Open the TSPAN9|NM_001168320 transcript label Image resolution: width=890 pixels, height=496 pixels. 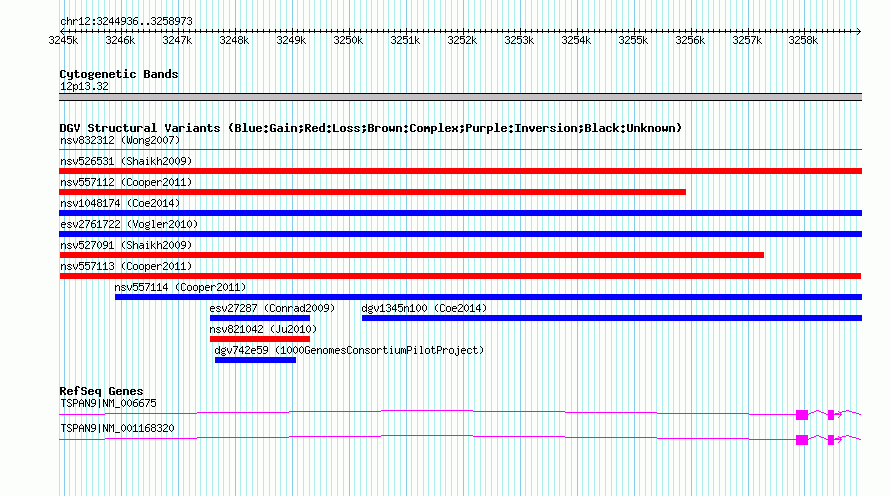pyautogui.click(x=117, y=428)
